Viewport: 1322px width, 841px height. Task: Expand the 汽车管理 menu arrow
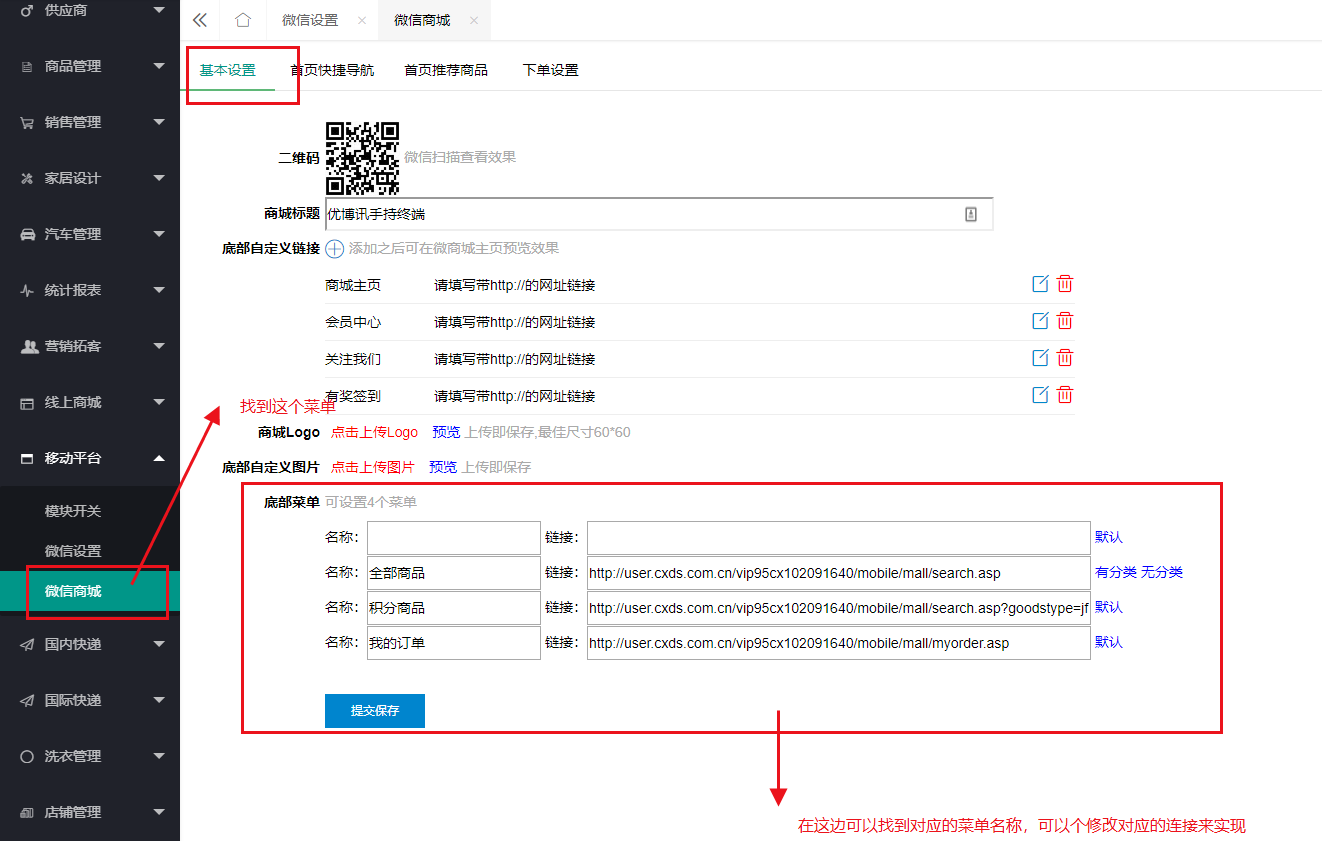tap(159, 234)
